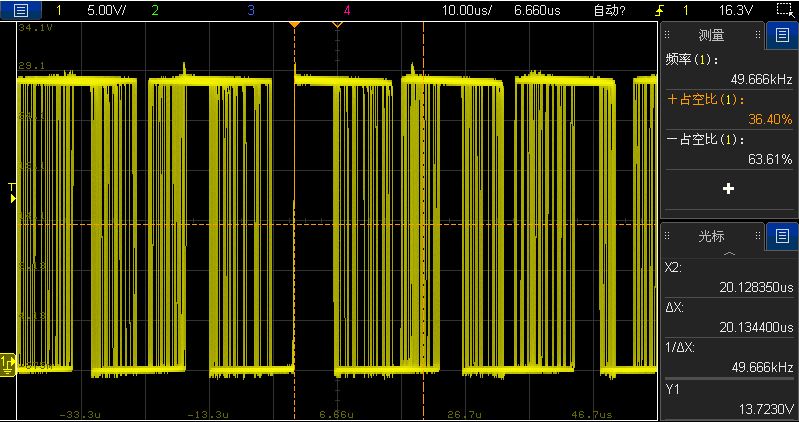The width and height of the screenshot is (799, 422).
Task: Select the +占空比(1) measurement entry
Action: click(706, 100)
